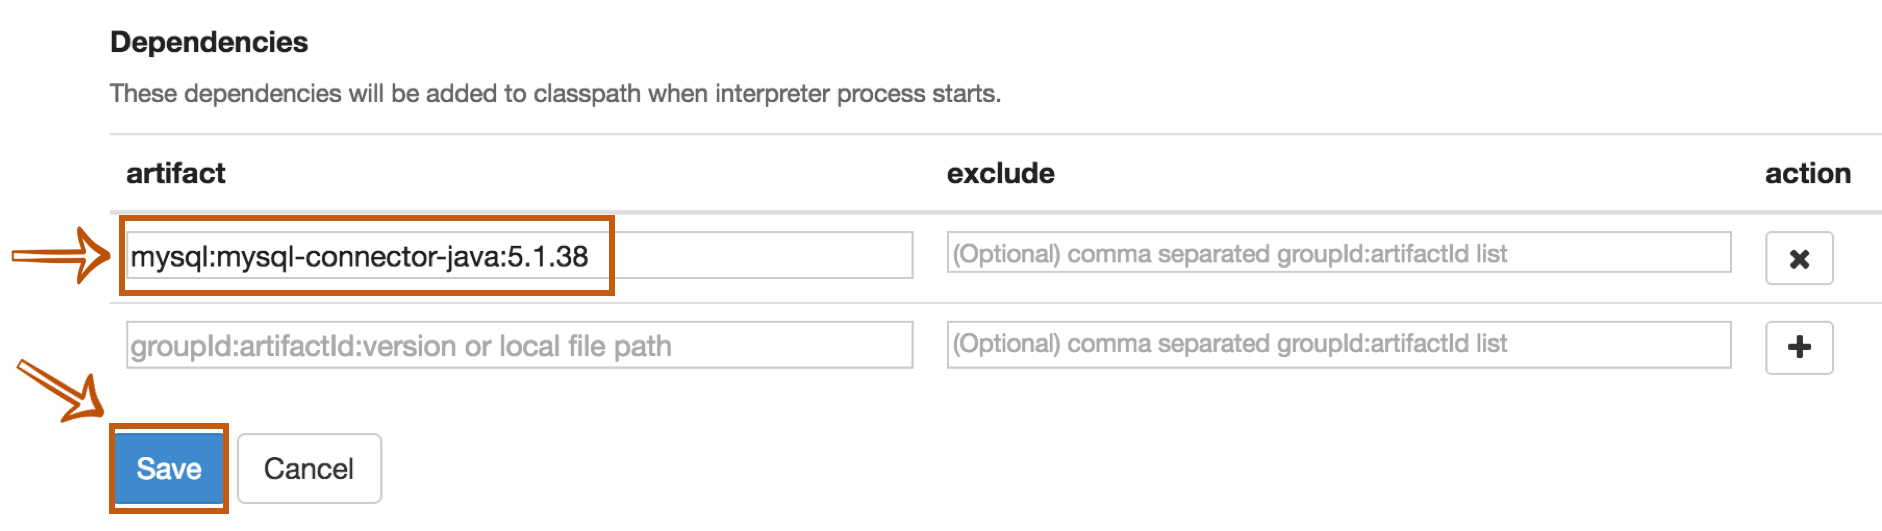Click the "Dependencies" section heading
This screenshot has width=1882, height=531.
point(209,42)
